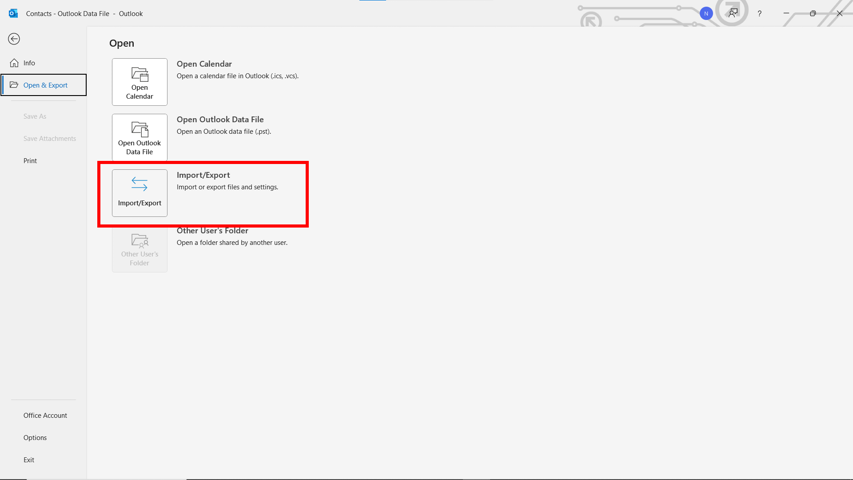Click "Import or export files and settings." description
This screenshot has height=480, width=853.
click(227, 187)
